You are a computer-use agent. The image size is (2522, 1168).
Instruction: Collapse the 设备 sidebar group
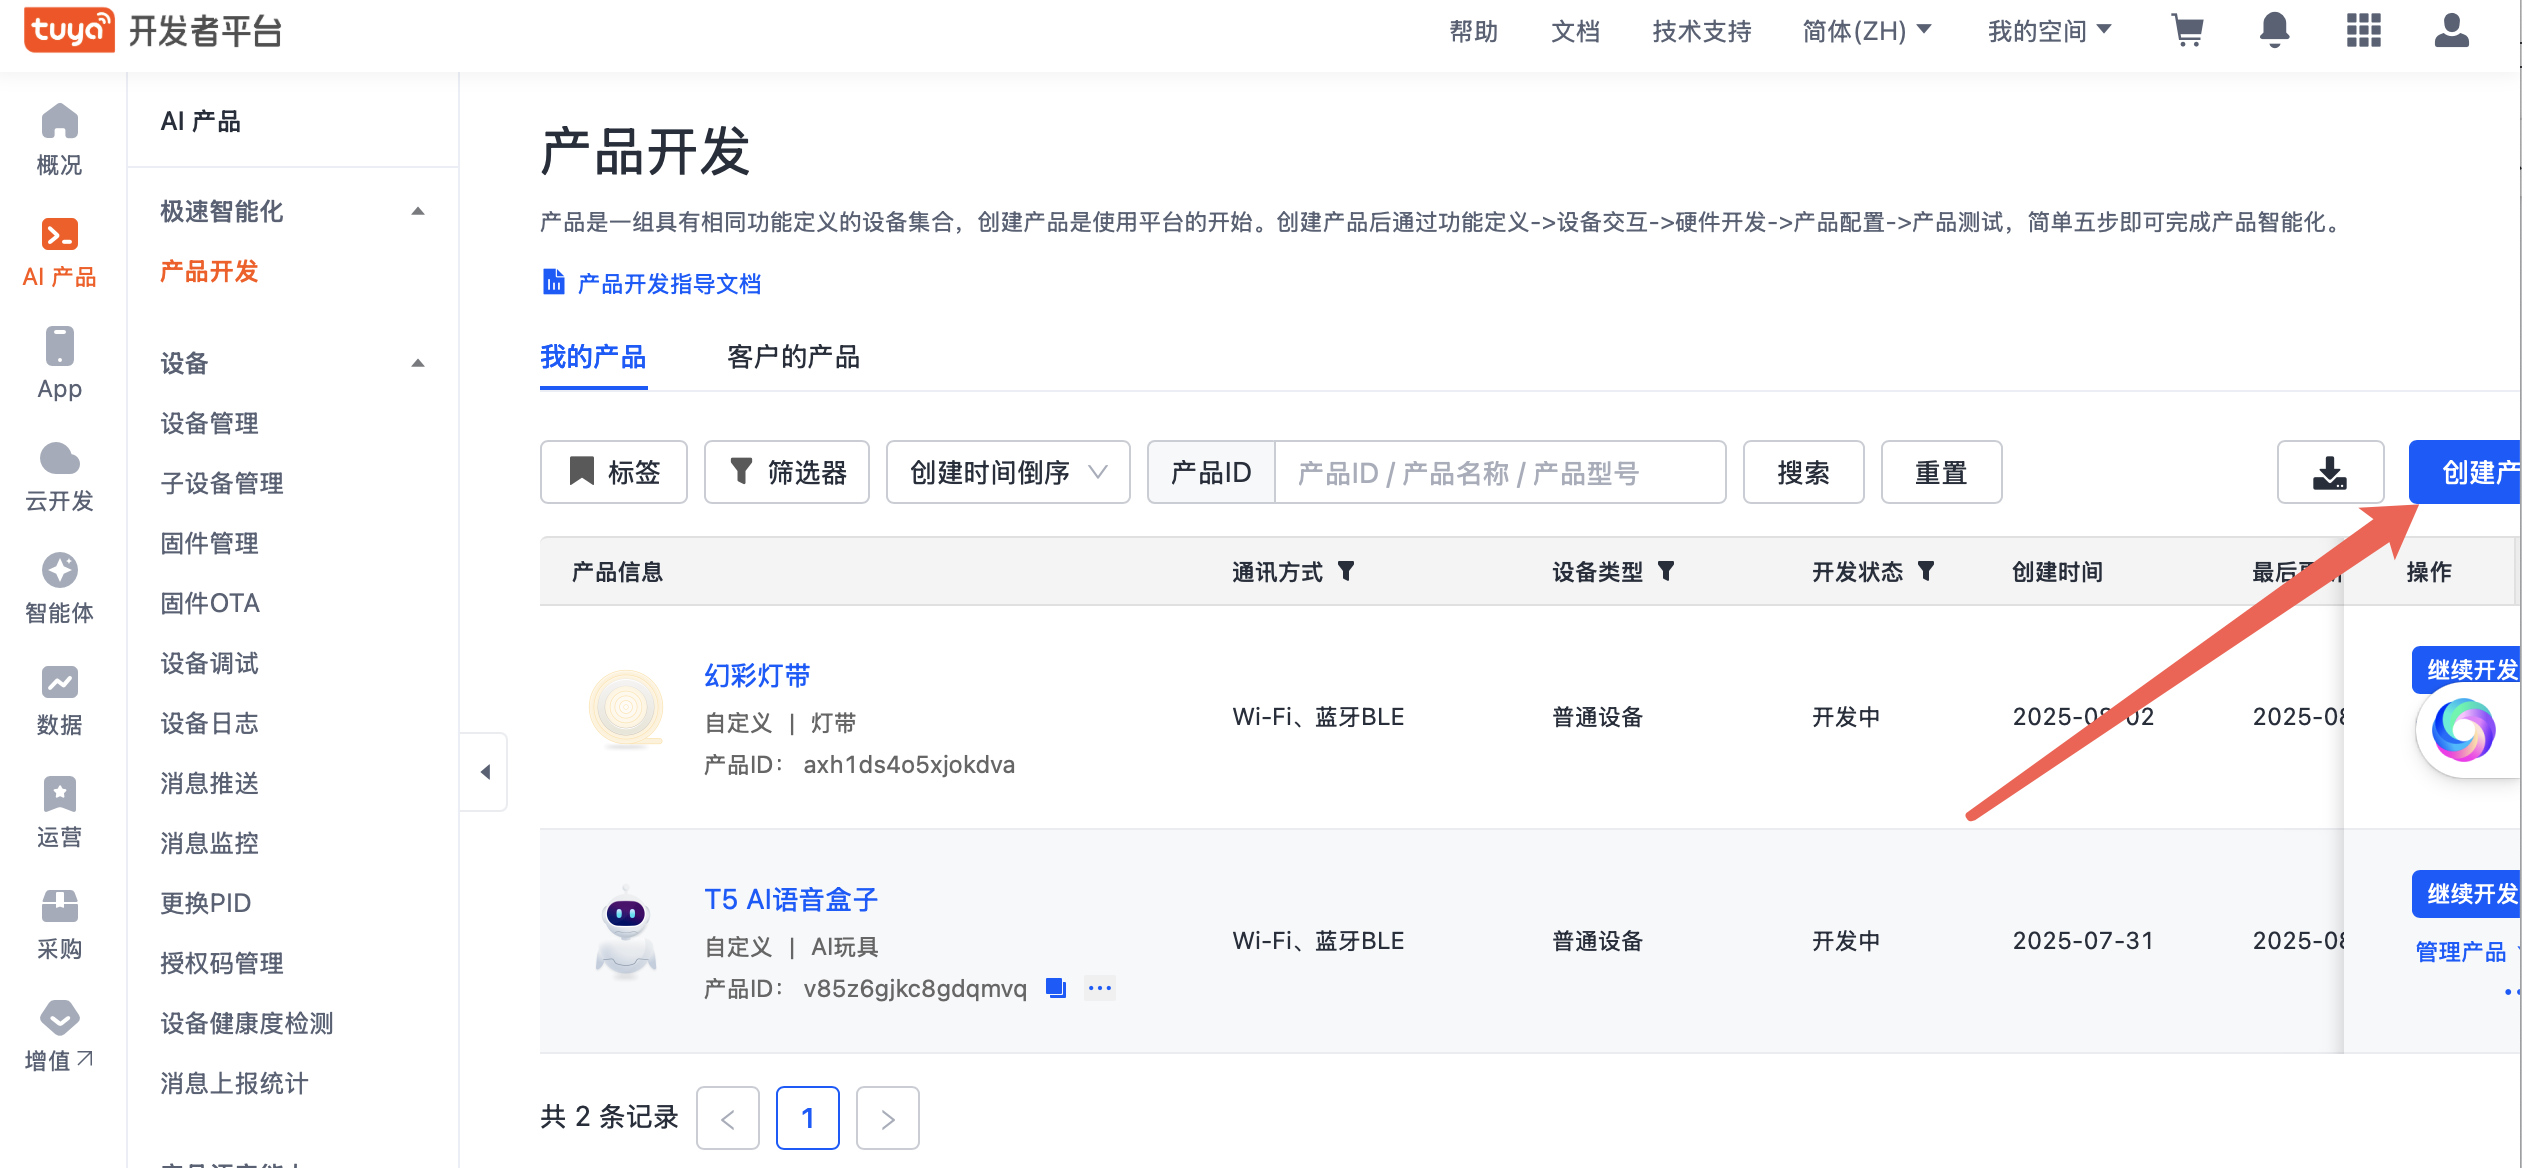coord(419,363)
